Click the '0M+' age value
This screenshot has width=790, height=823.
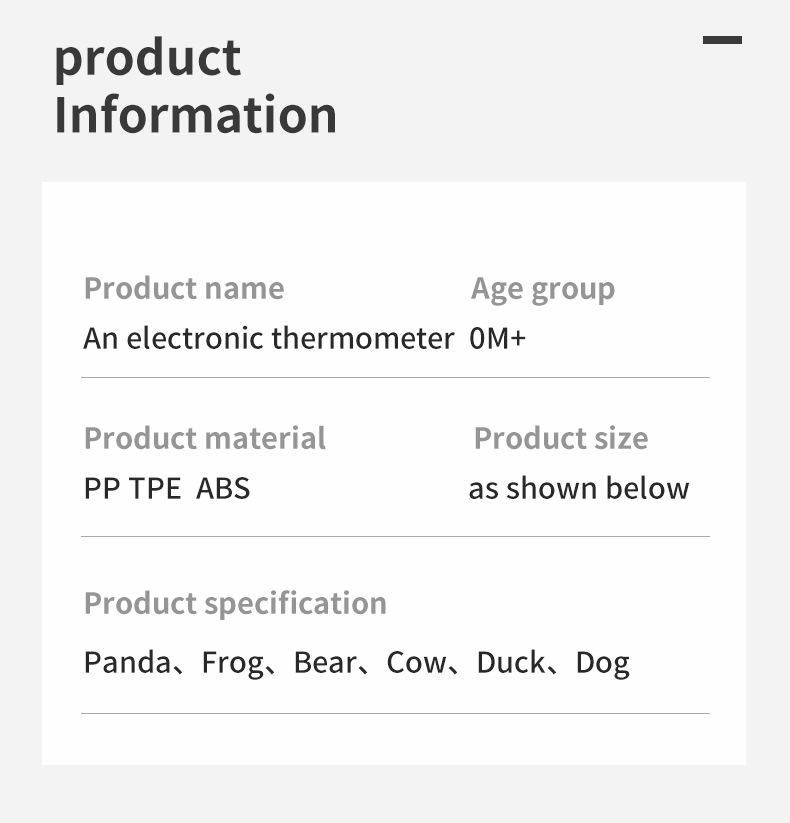coord(497,339)
